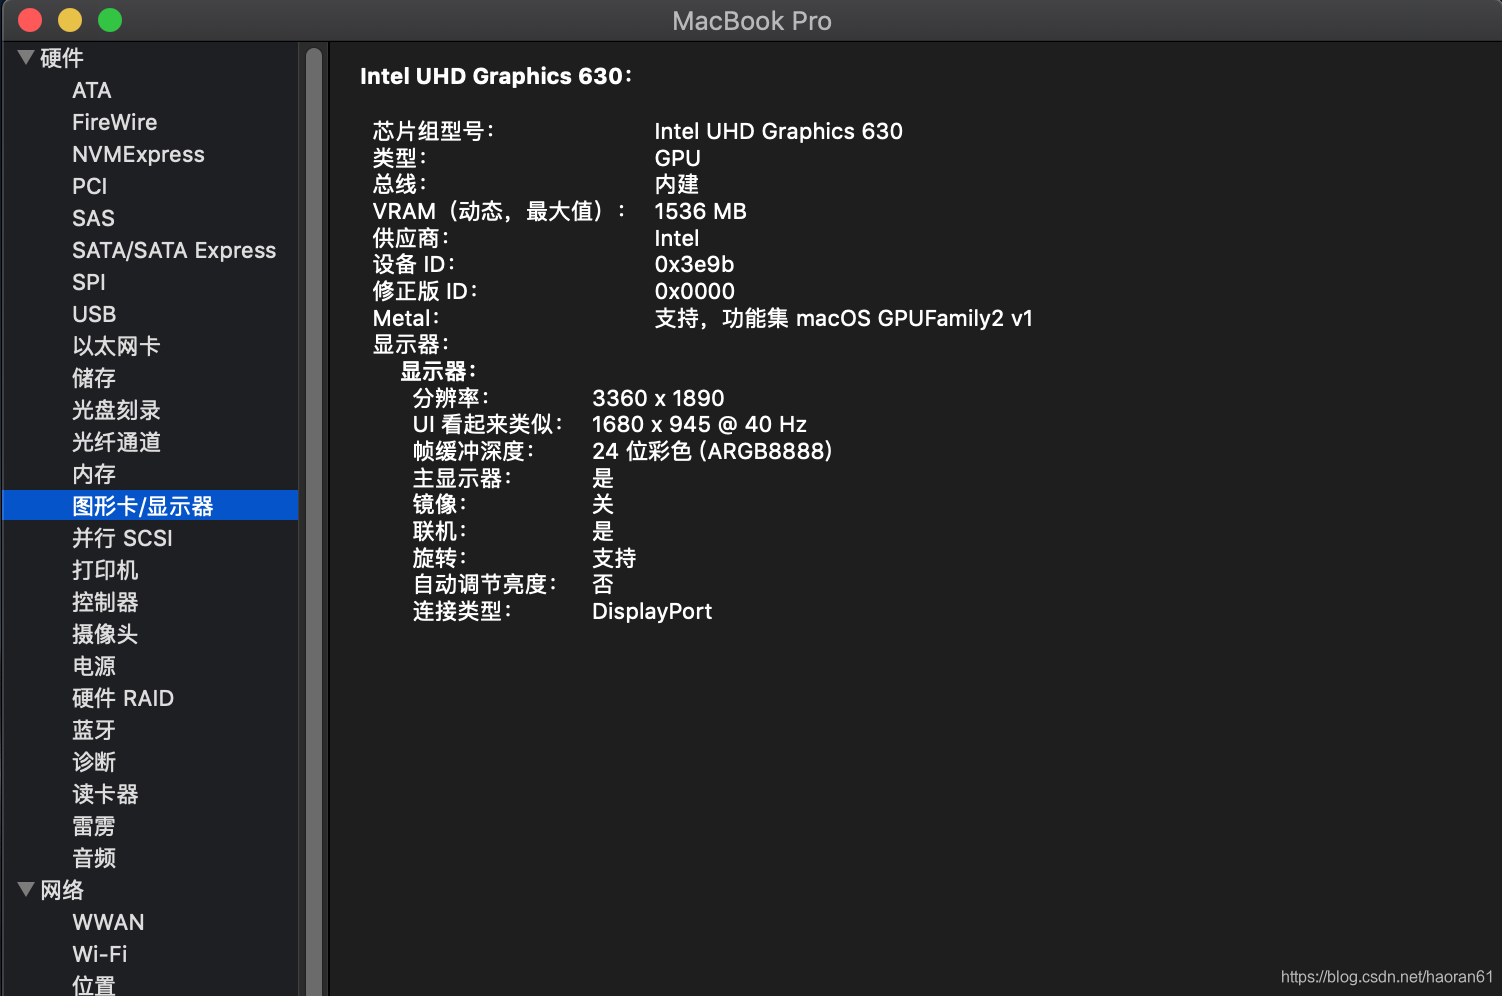Select 内存 in the sidebar
This screenshot has height=996, width=1502.
[x=94, y=474]
